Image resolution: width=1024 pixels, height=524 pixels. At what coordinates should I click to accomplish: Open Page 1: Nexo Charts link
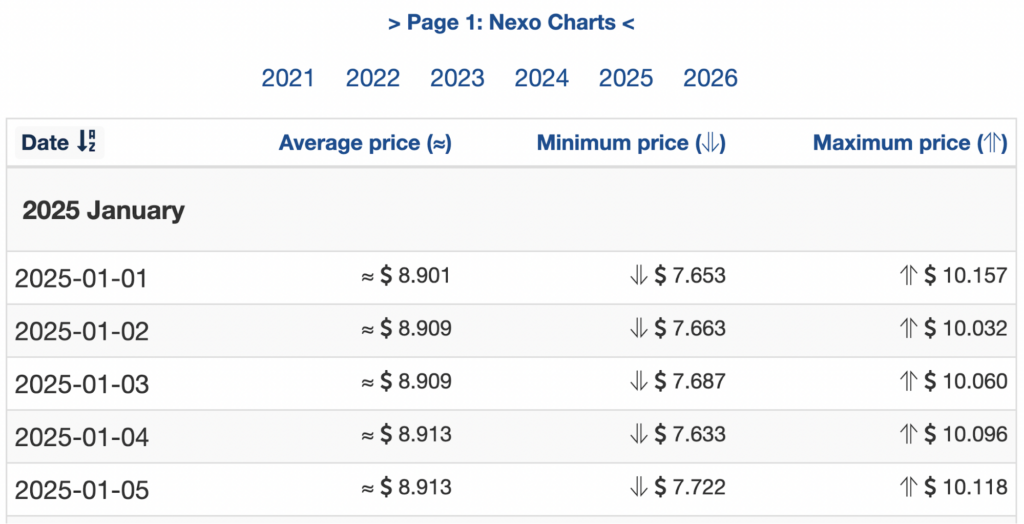point(511,23)
